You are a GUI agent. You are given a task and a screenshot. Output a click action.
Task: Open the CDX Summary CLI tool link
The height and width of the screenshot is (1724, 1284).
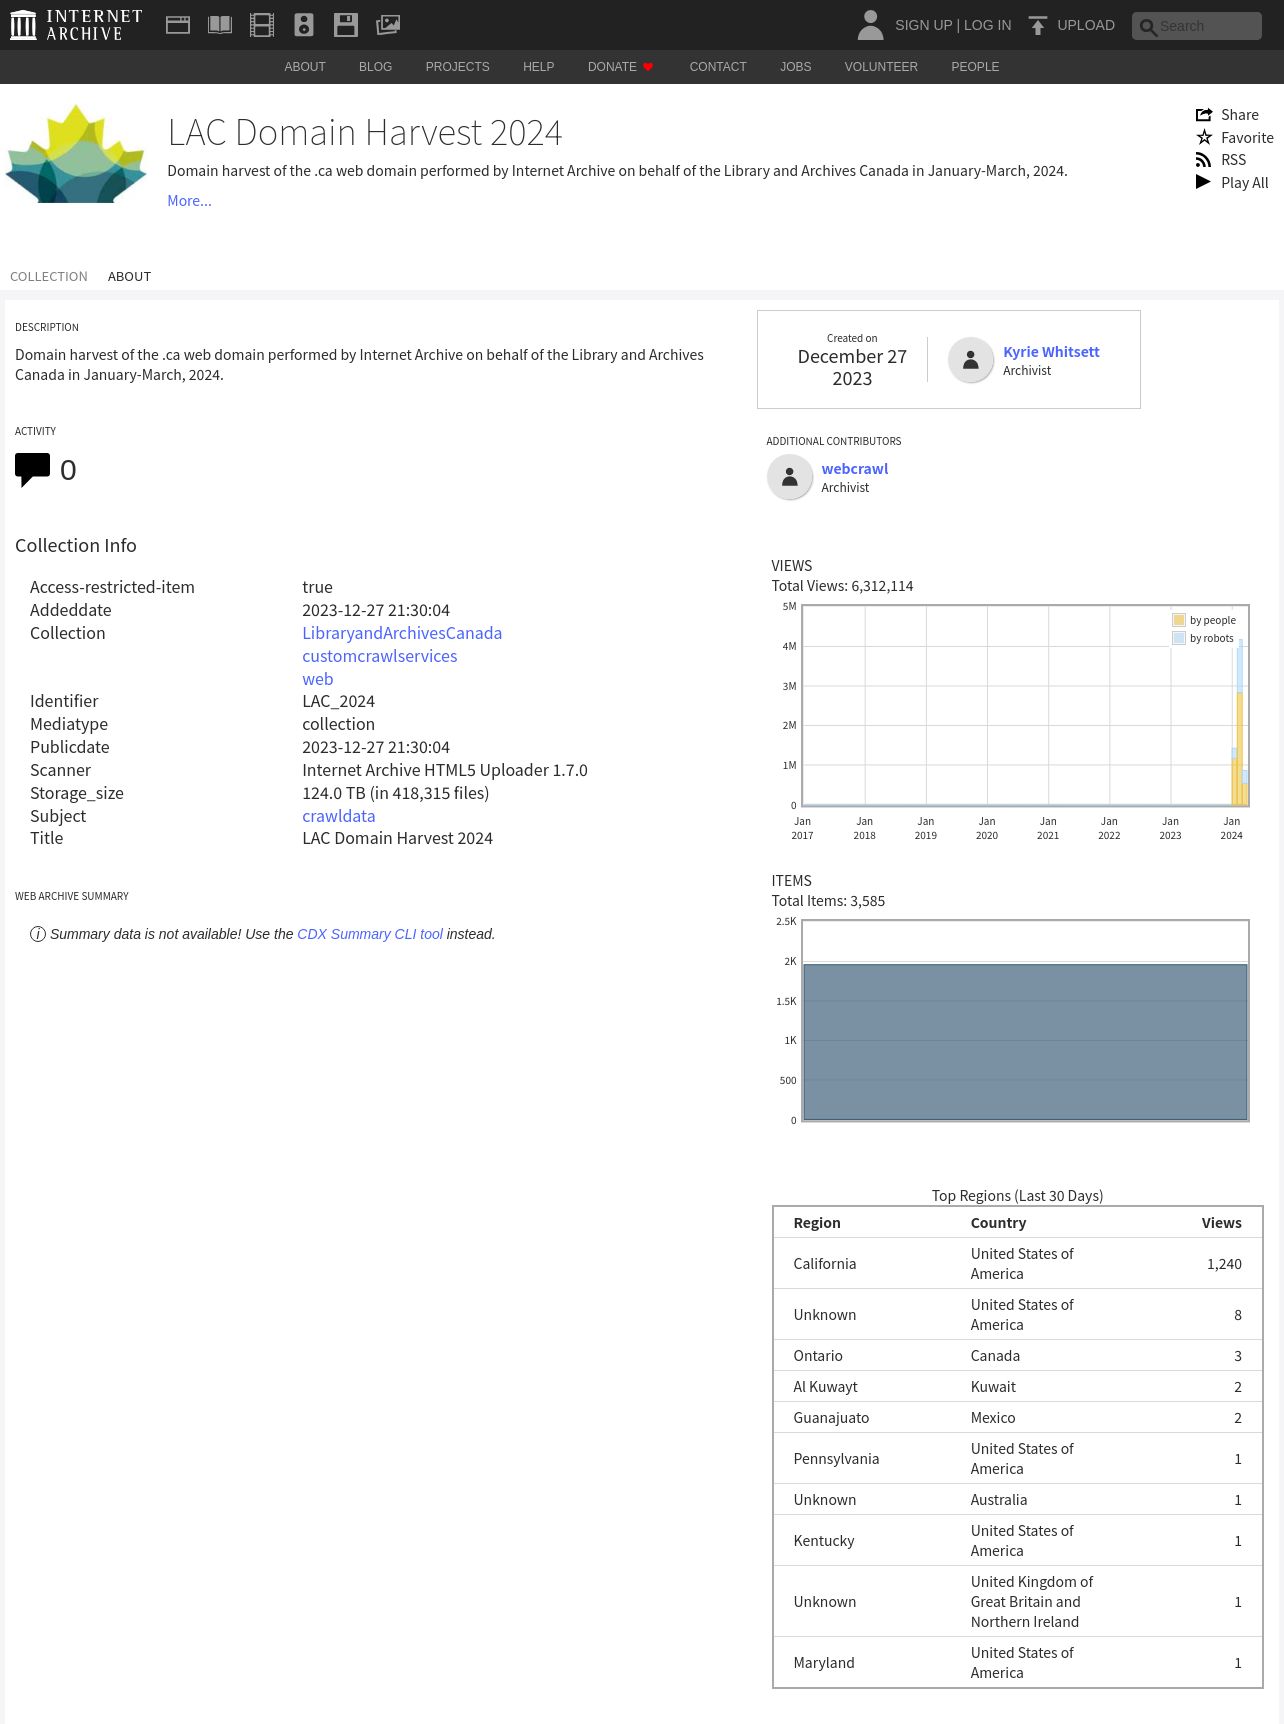[370, 934]
